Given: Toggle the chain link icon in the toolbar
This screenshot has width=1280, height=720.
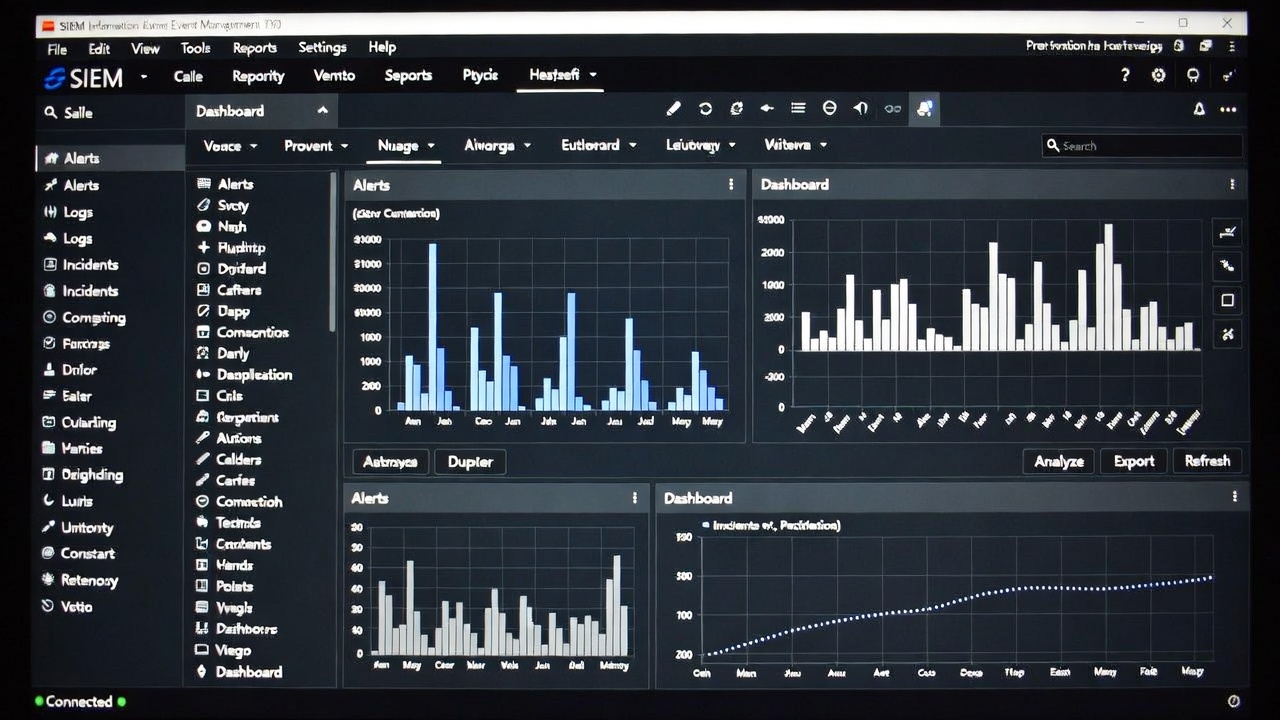Looking at the screenshot, I should coord(892,109).
